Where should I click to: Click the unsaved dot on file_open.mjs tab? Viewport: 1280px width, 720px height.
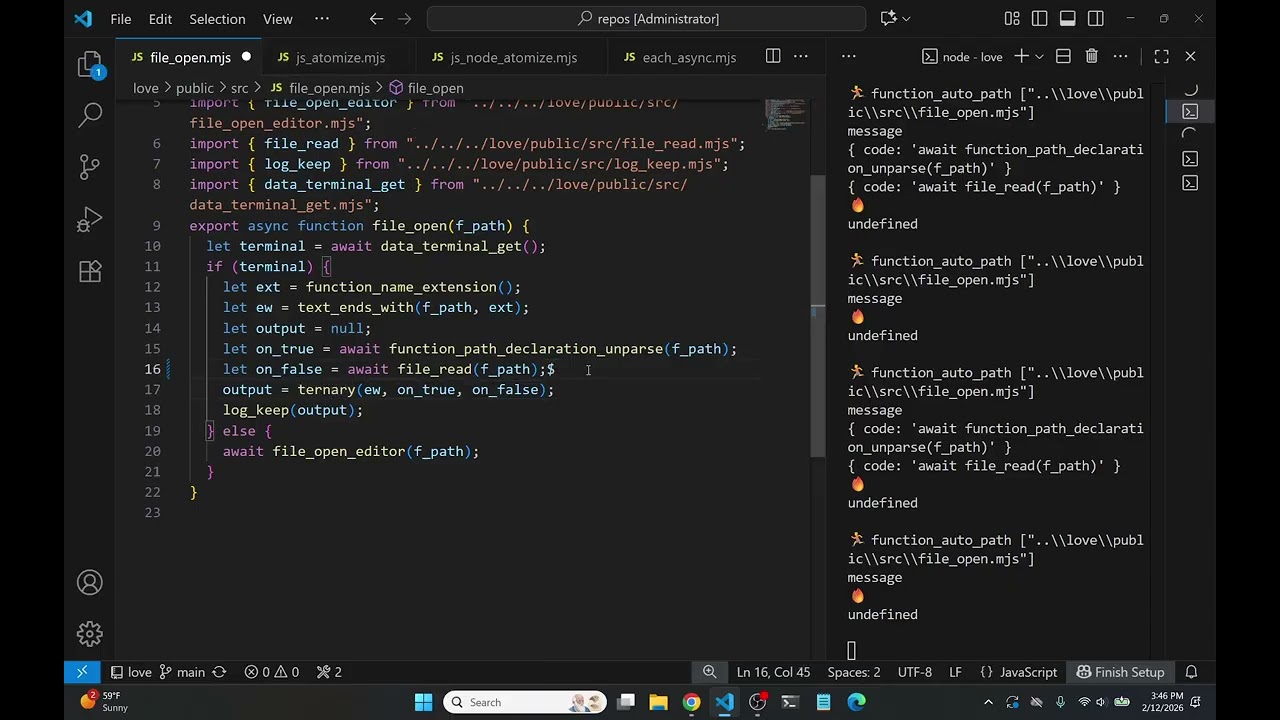246,57
